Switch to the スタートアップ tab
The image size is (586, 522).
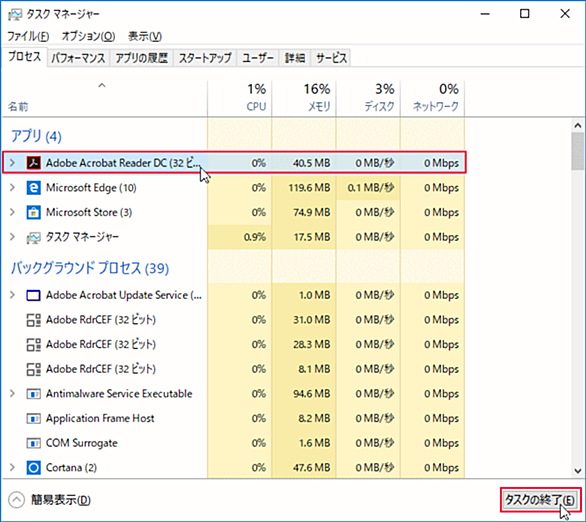click(205, 58)
